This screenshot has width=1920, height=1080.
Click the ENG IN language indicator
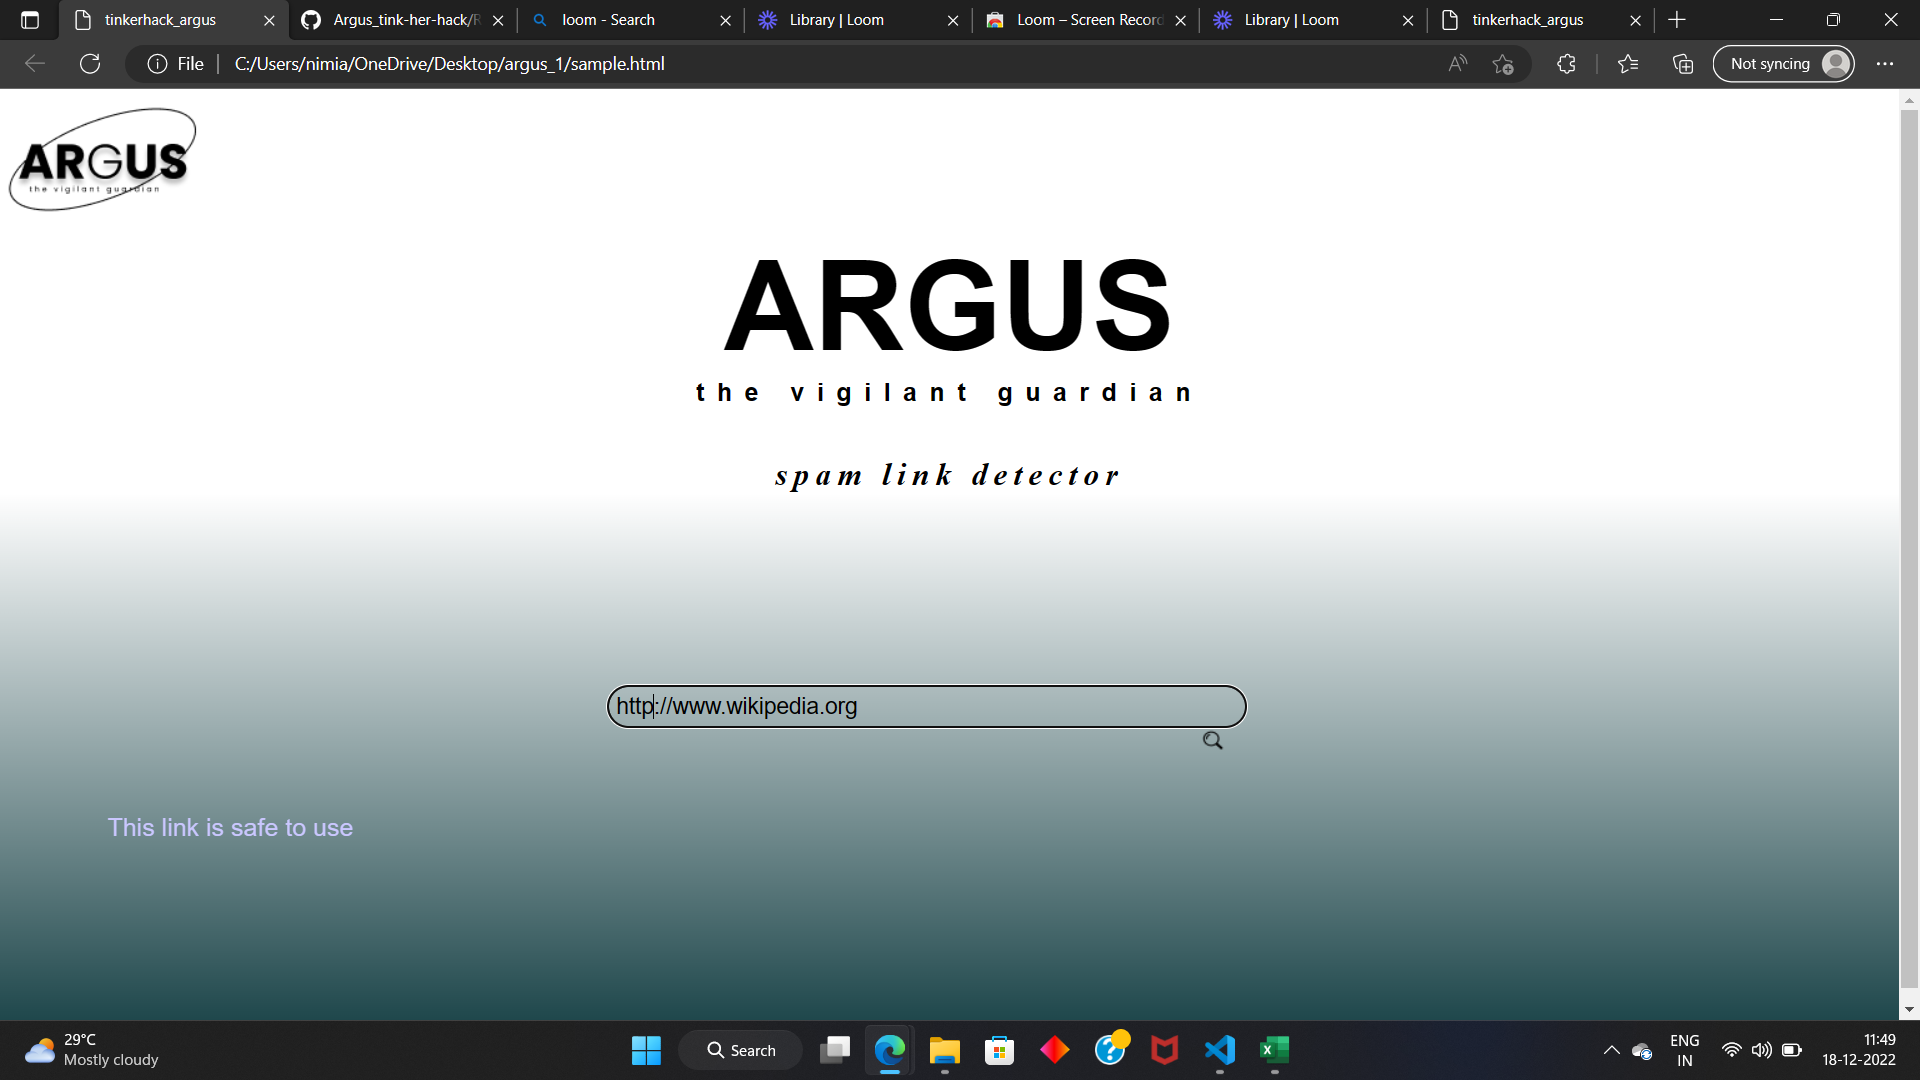(1685, 1050)
